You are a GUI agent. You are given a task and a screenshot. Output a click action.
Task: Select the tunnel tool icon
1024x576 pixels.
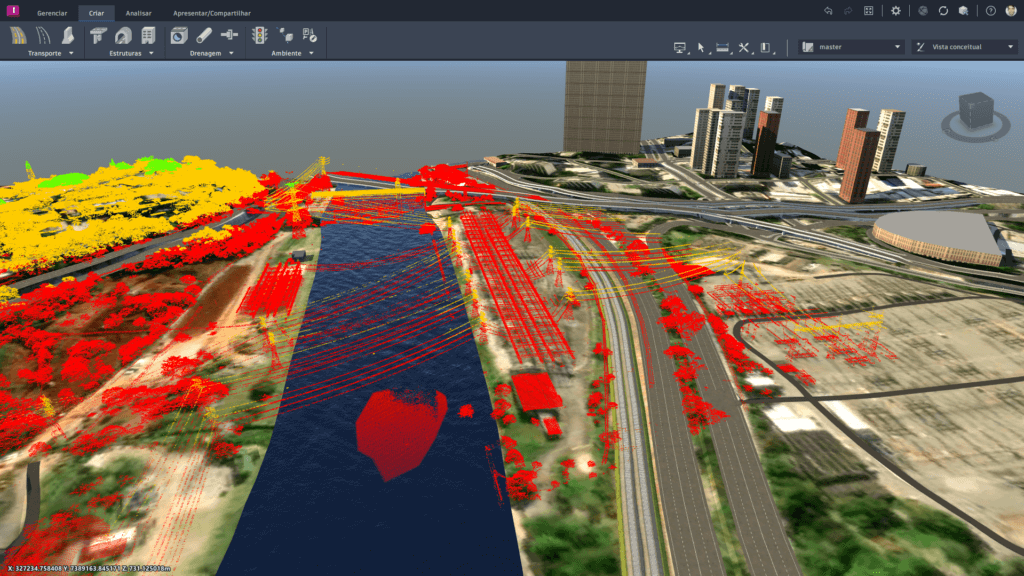123,35
